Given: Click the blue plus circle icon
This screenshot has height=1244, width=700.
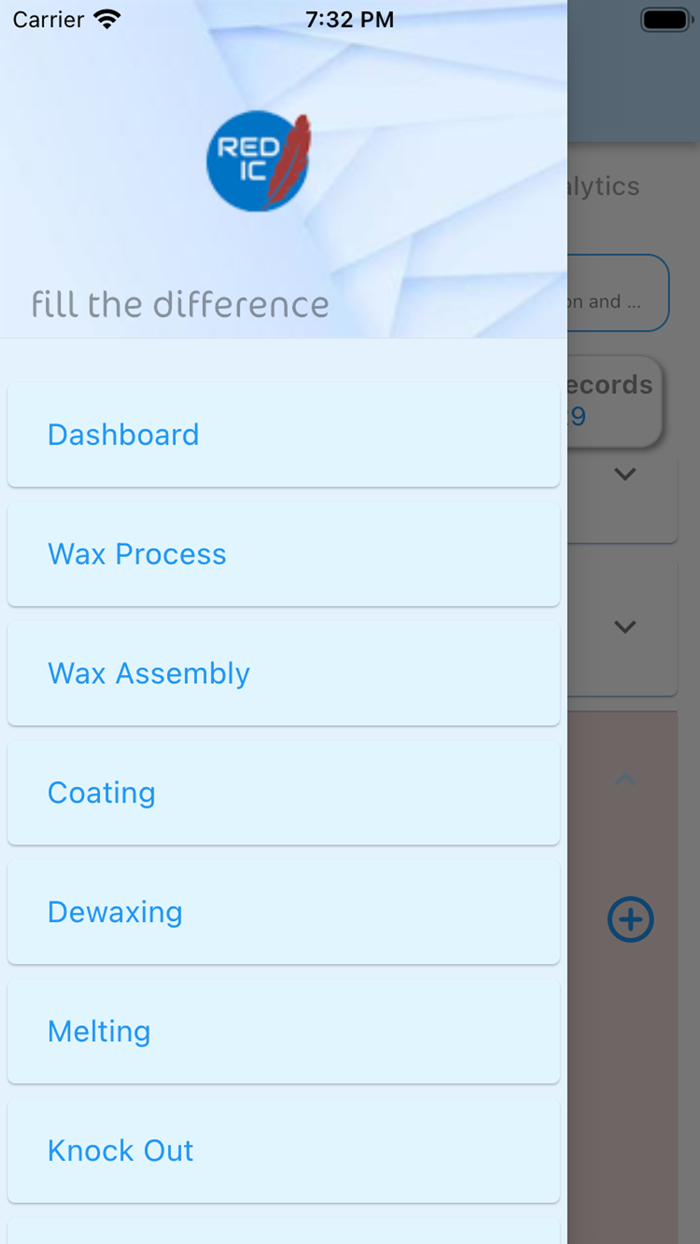Looking at the screenshot, I should (x=630, y=920).
